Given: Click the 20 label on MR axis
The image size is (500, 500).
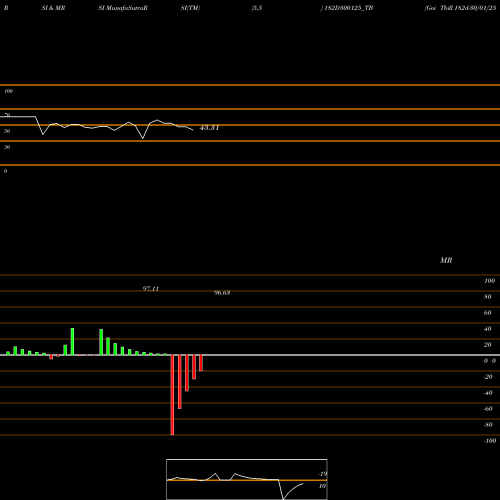Looking at the screenshot, I should tap(488, 345).
